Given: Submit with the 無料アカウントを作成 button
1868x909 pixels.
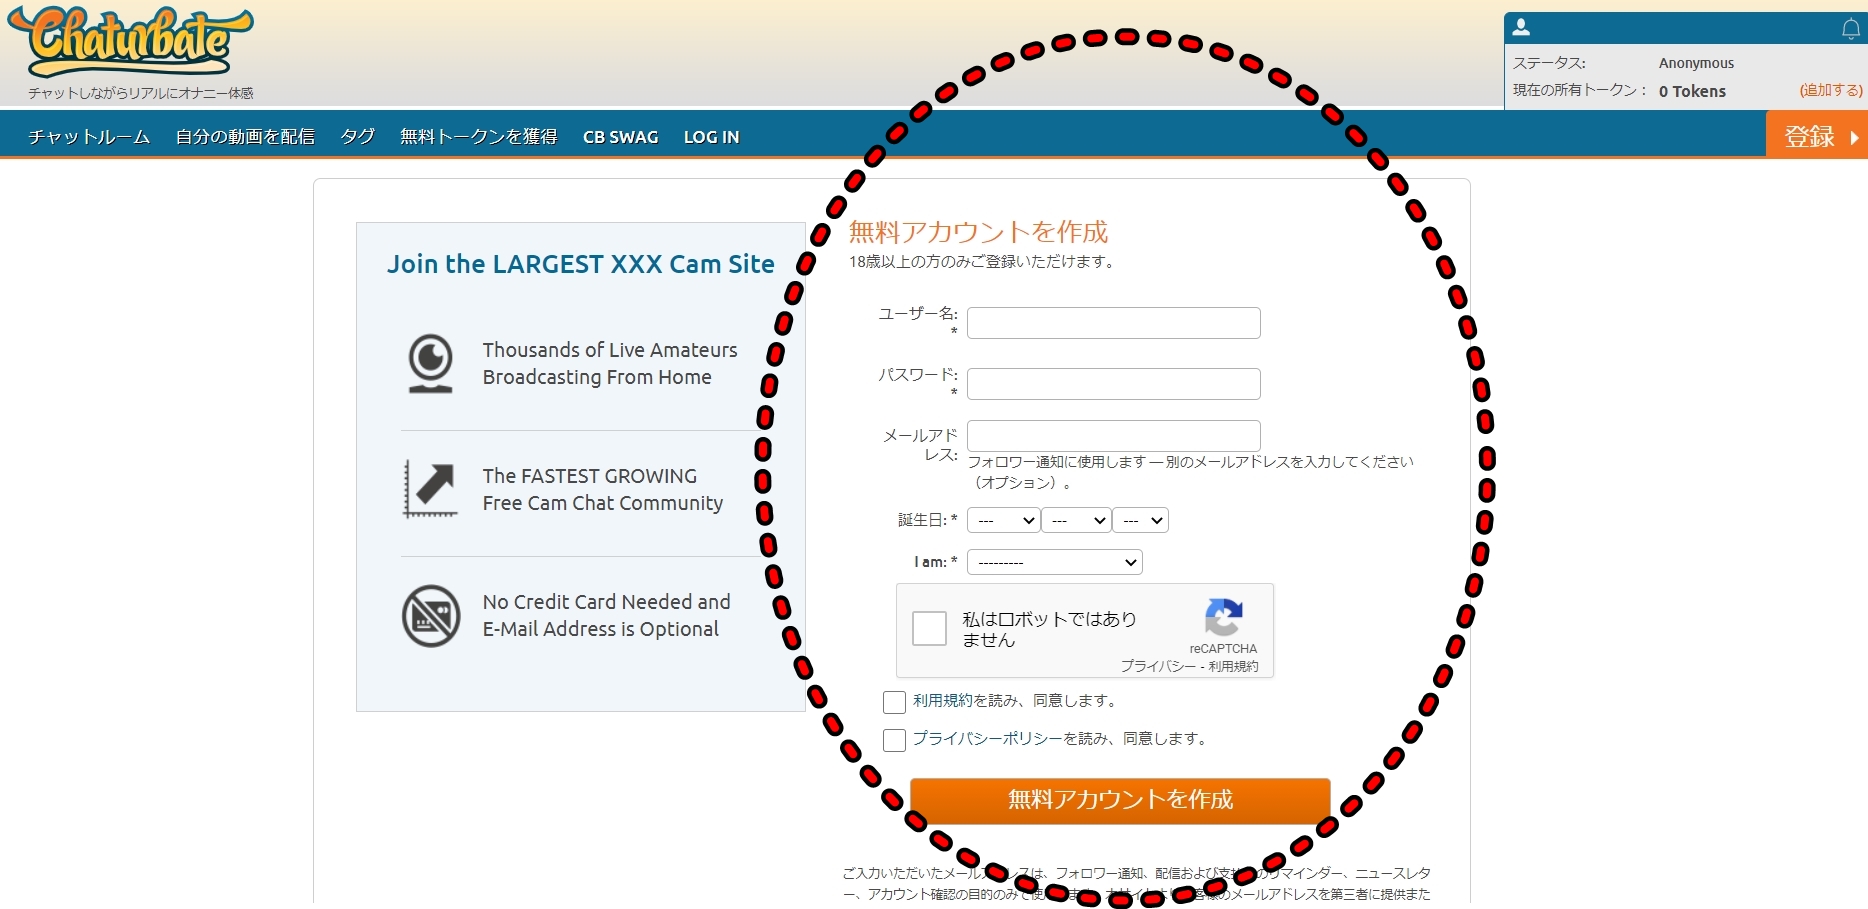Looking at the screenshot, I should [x=1120, y=800].
